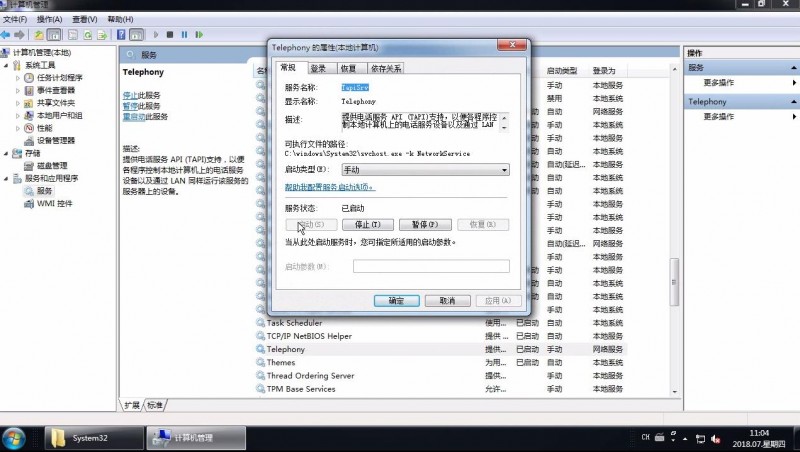Expand the 事件查看器 tree node

click(18, 90)
